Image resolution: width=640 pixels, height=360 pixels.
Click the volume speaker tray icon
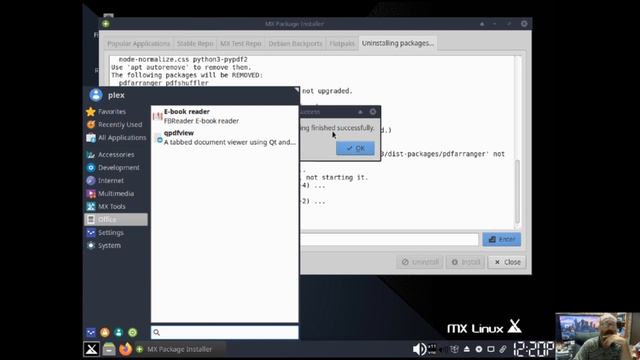pos(419,349)
